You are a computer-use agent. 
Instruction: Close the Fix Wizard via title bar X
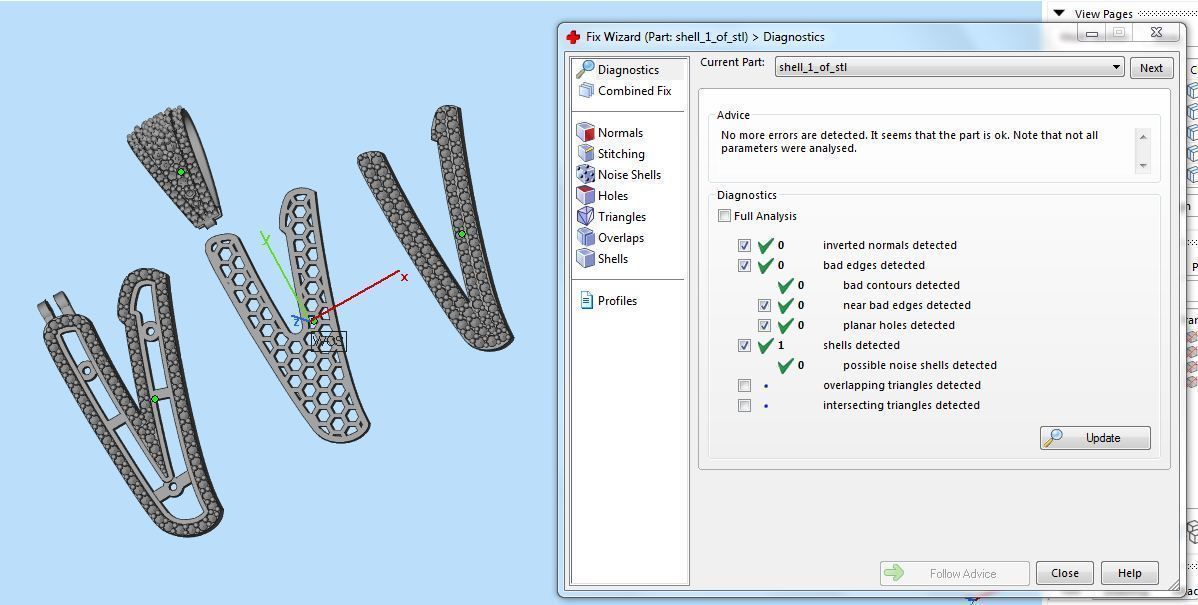click(1156, 32)
